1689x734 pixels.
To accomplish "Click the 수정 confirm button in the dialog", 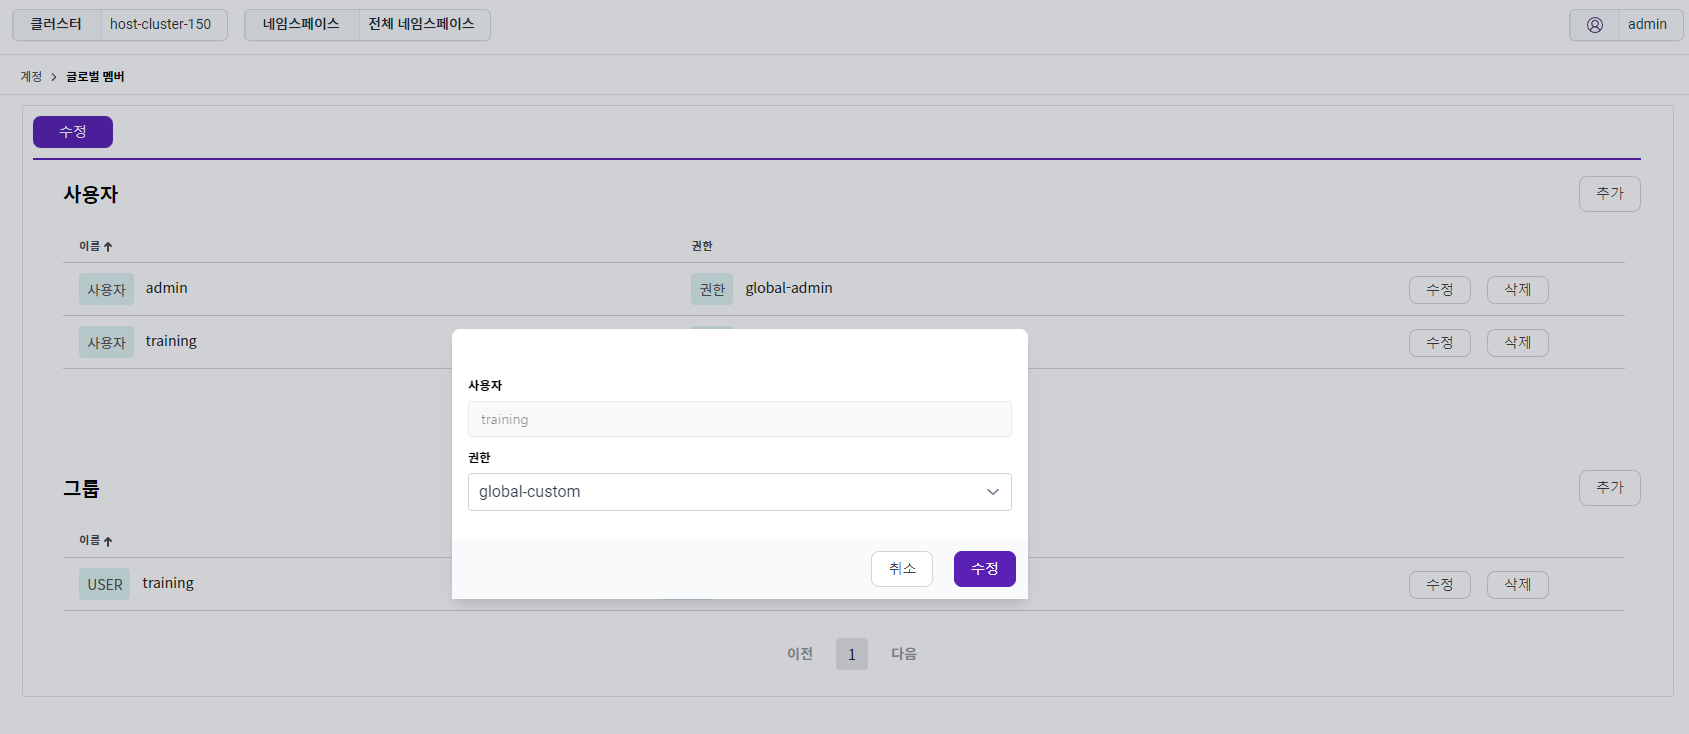I will [x=985, y=569].
